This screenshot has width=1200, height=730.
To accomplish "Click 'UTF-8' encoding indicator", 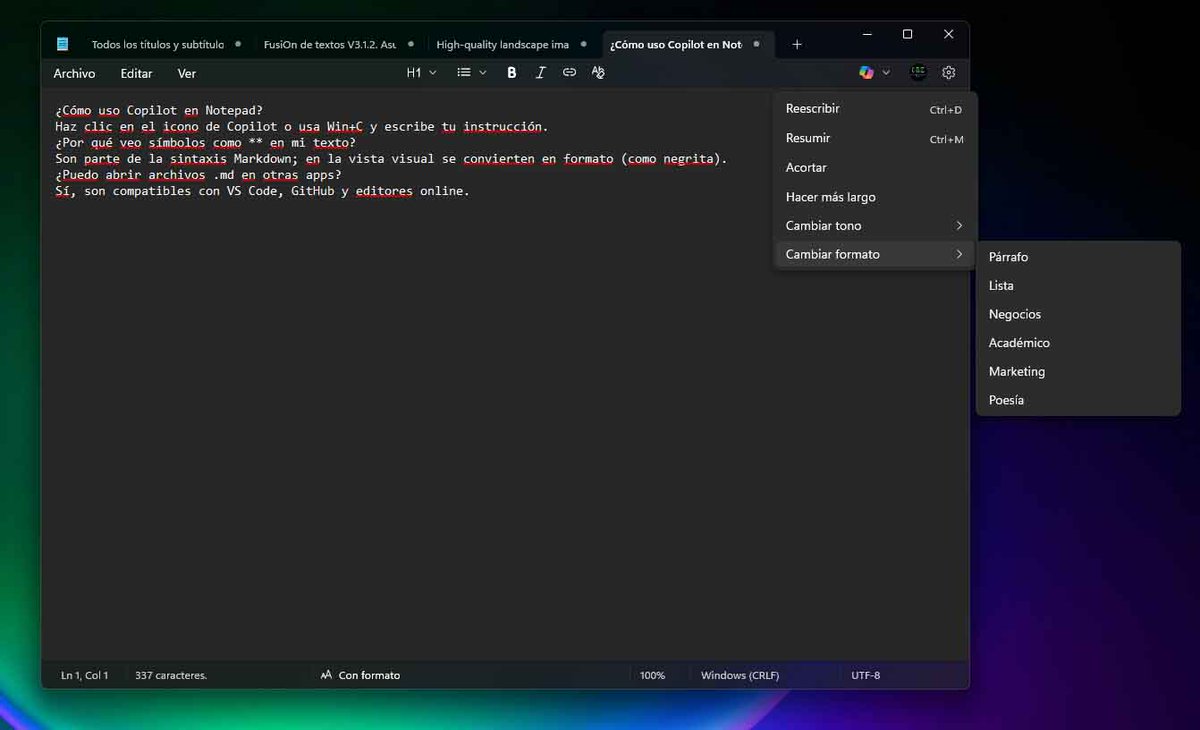I will pyautogui.click(x=866, y=675).
